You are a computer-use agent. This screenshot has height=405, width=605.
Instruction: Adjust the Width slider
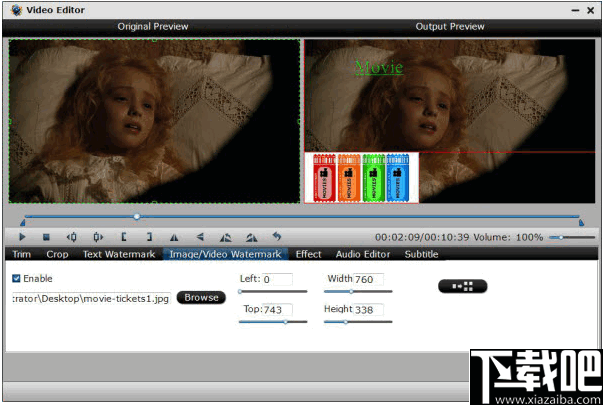pos(358,292)
